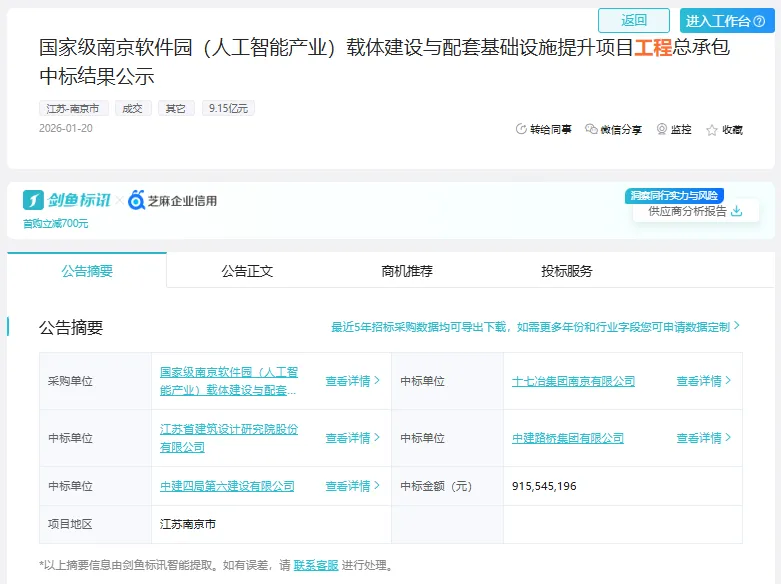
Task: Click the download icon on 供应商分析报告
Action: [737, 211]
